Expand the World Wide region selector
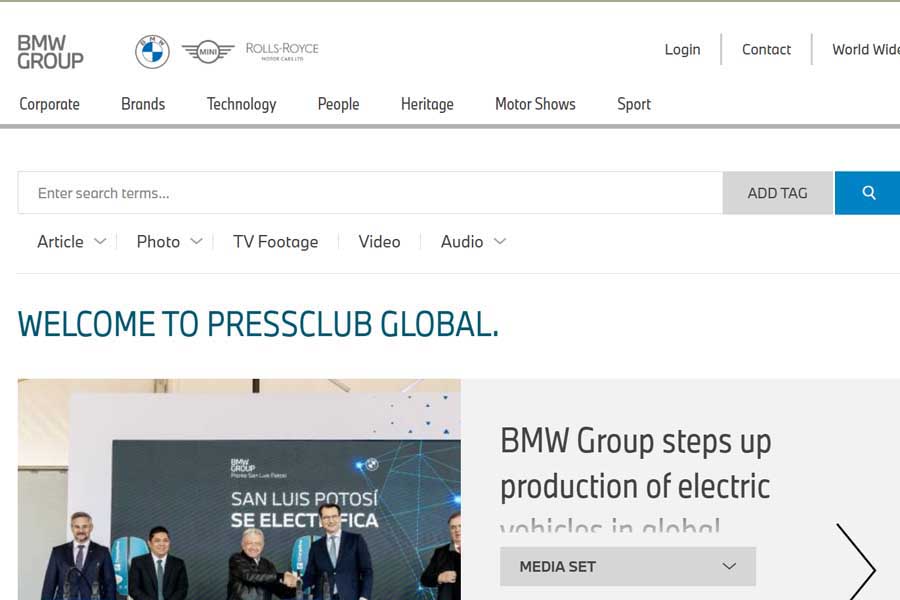900x600 pixels. pyautogui.click(x=868, y=49)
